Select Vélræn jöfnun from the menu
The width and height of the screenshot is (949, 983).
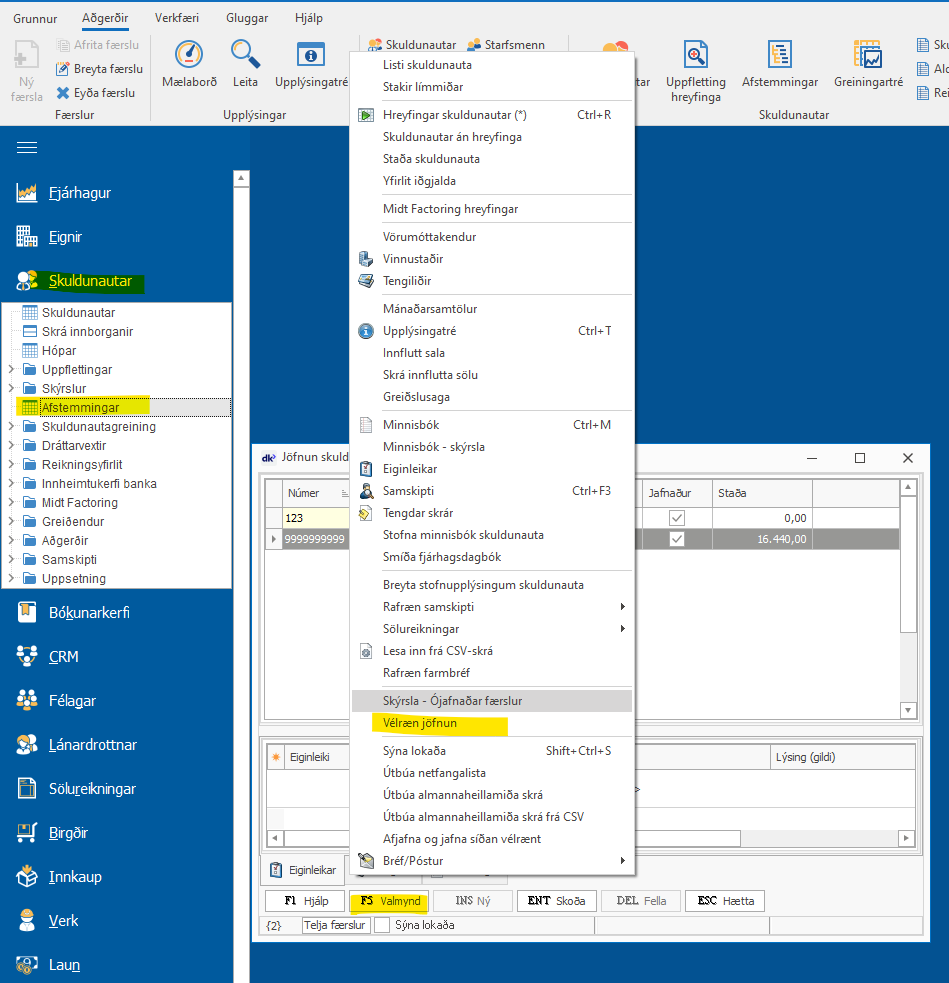[x=418, y=723]
